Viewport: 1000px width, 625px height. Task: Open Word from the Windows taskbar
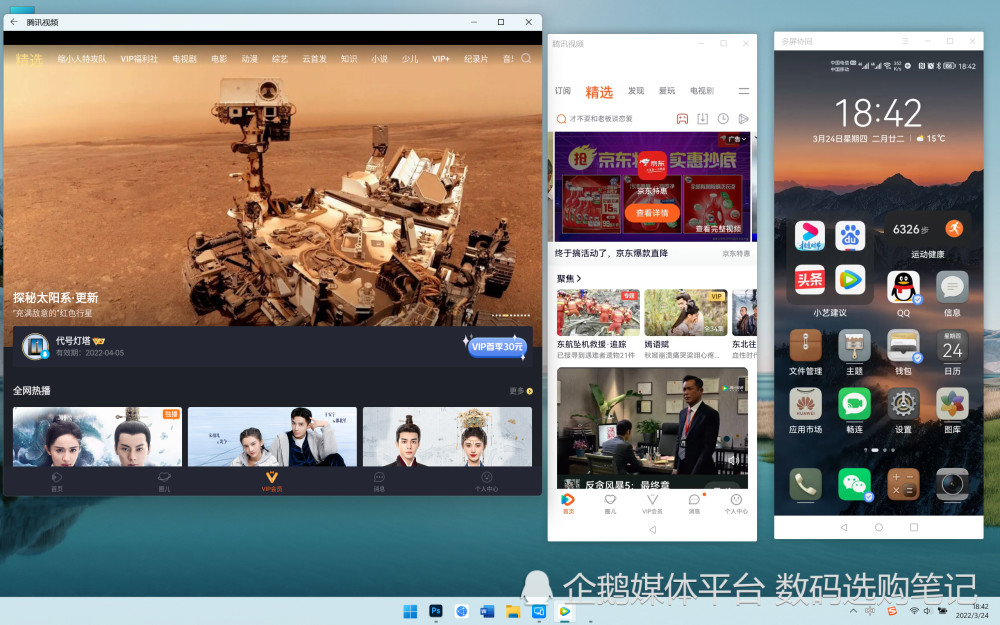(x=487, y=611)
